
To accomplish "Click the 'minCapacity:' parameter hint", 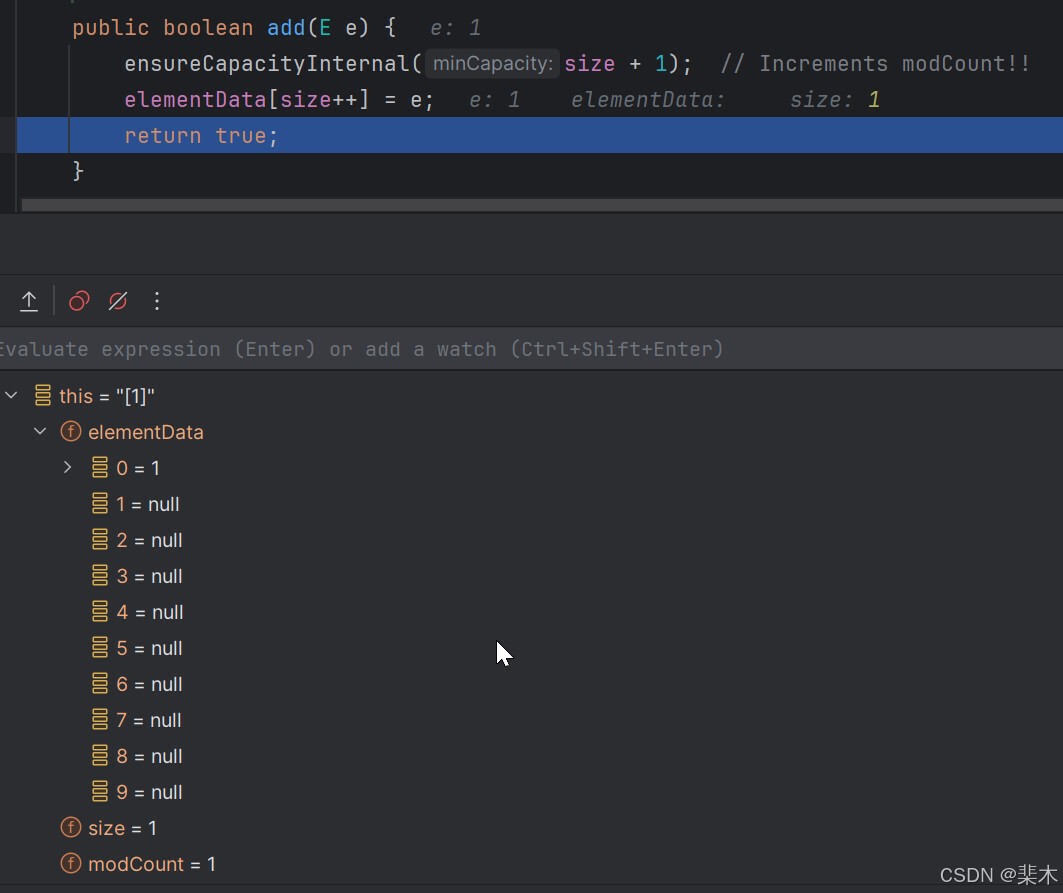I will [493, 64].
